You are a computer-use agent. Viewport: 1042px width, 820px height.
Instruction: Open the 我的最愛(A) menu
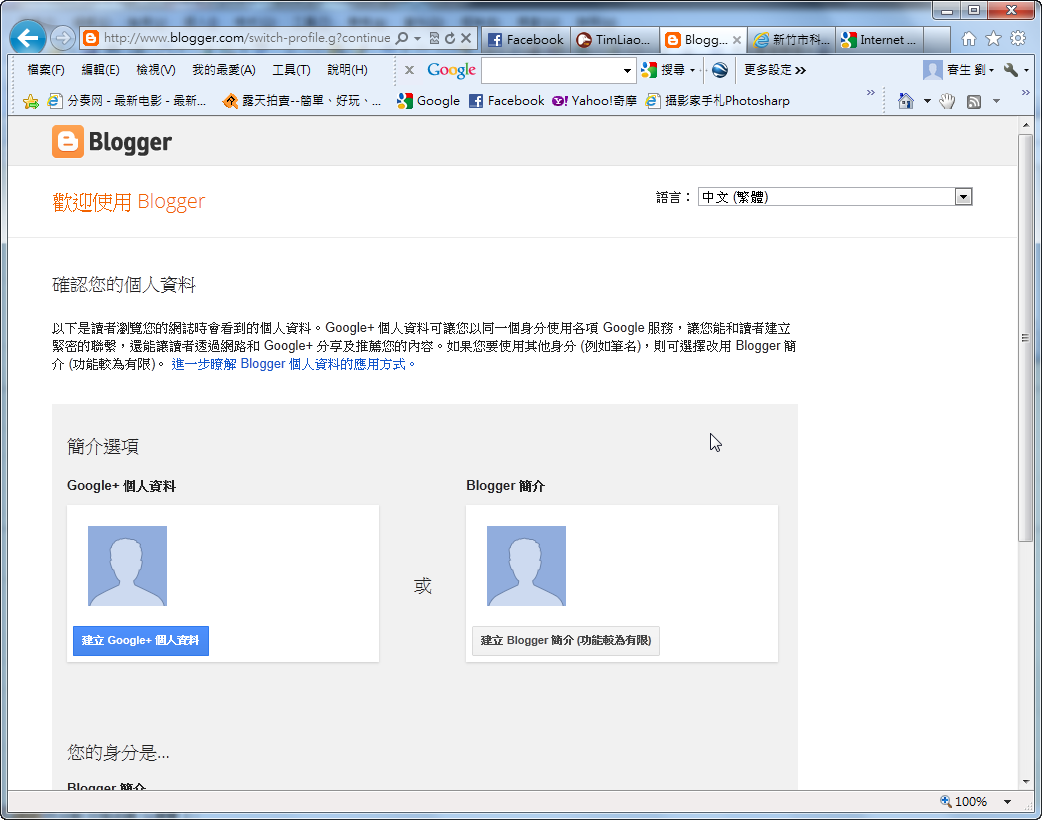(224, 70)
